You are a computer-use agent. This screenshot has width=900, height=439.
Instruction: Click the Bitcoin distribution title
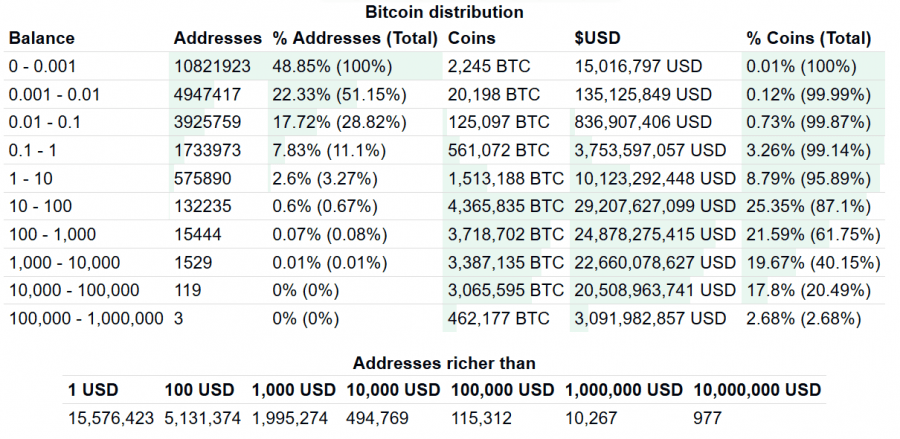(444, 11)
